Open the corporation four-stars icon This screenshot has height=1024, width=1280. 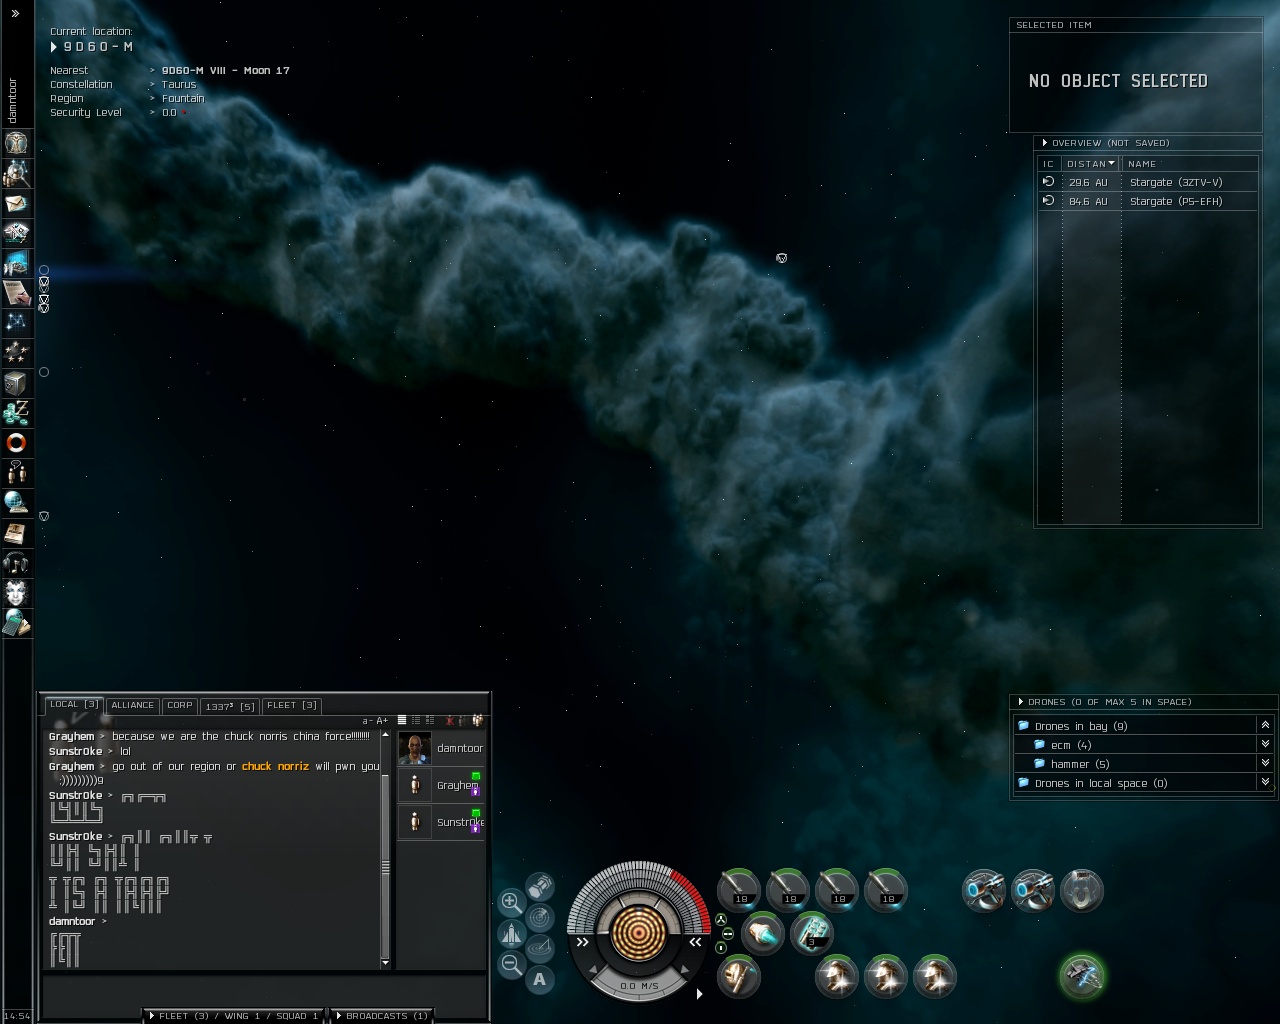pyautogui.click(x=16, y=352)
